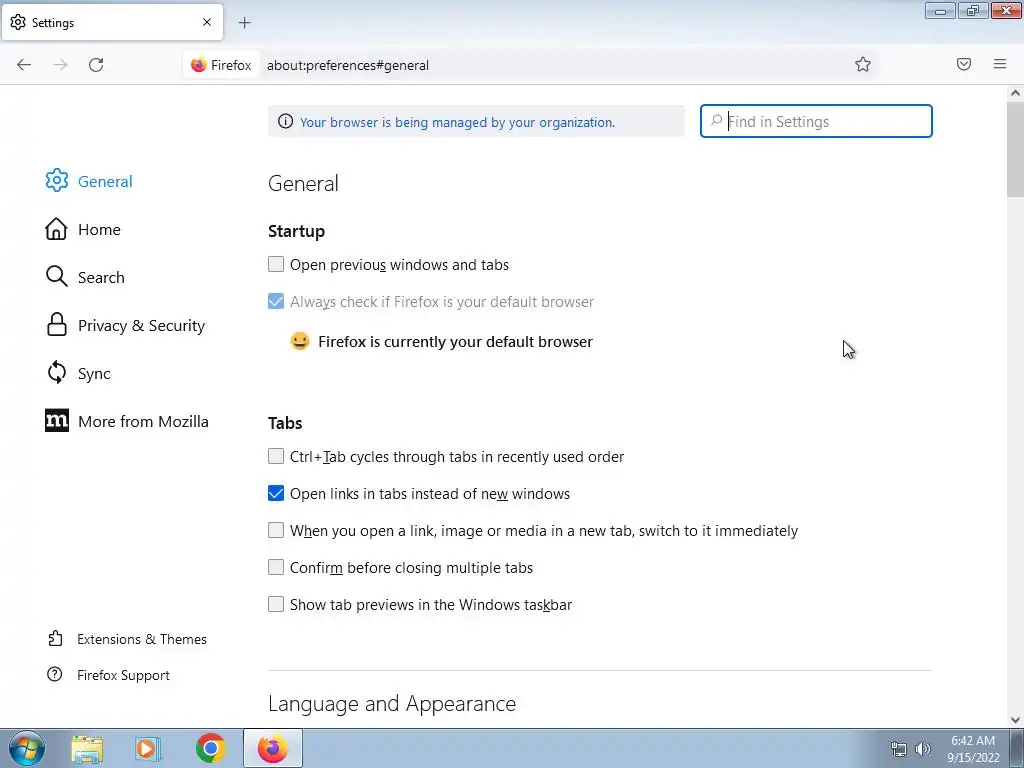Click the 'Firefox is currently your default browser' text

[x=455, y=342]
